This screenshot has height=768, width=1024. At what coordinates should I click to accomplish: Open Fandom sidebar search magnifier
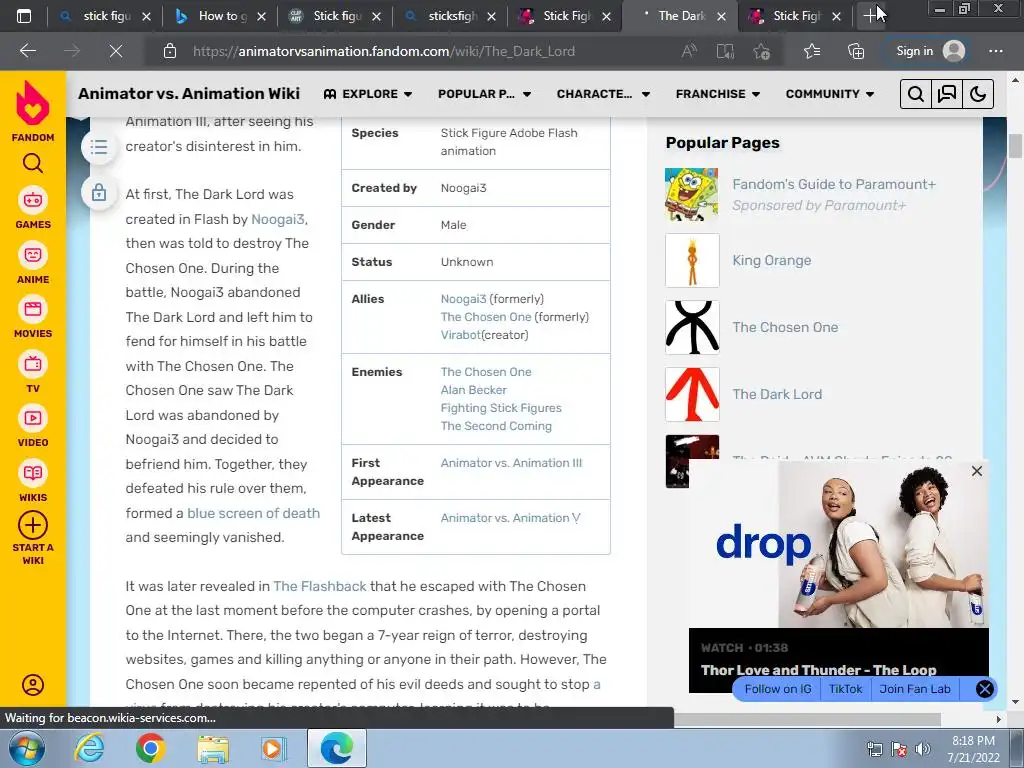33,163
